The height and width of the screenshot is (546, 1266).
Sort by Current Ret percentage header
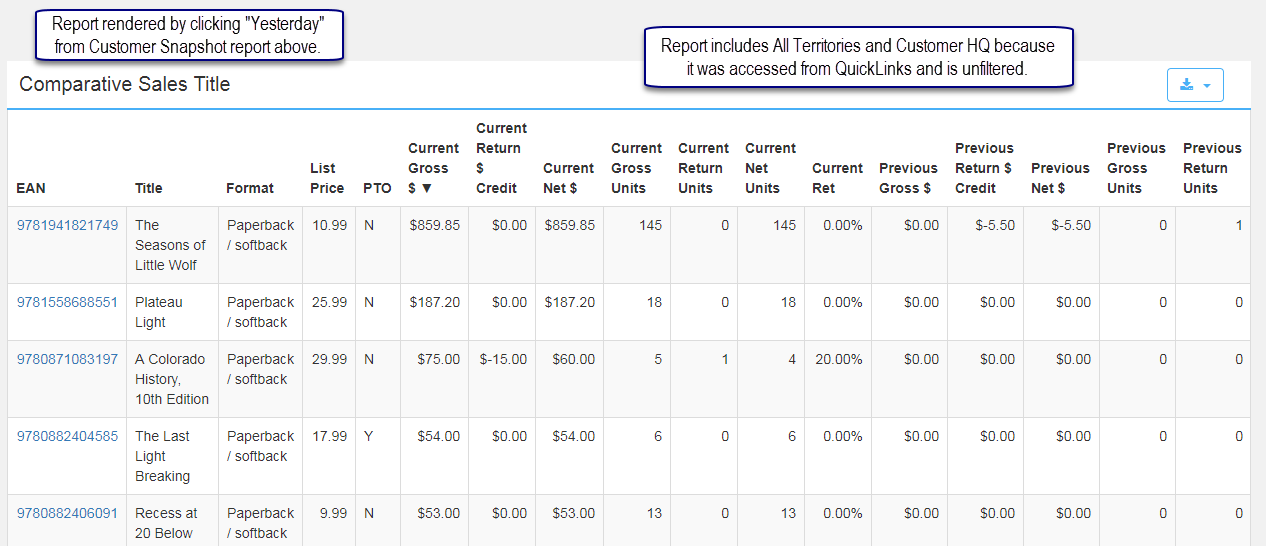838,178
